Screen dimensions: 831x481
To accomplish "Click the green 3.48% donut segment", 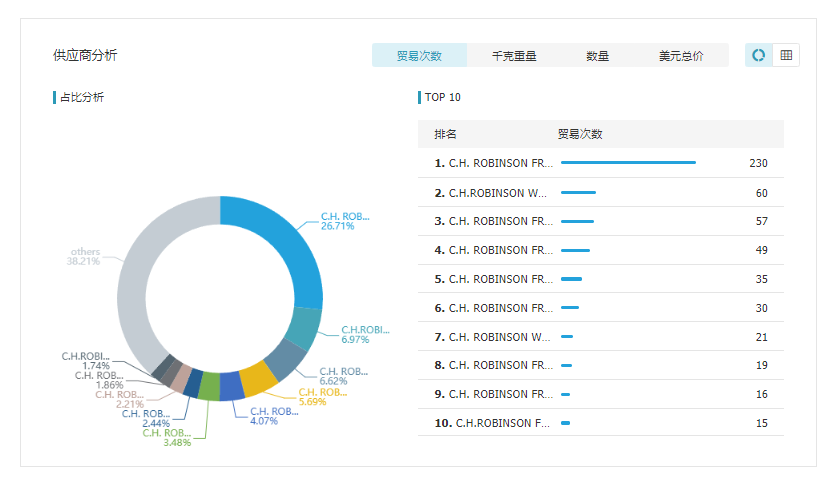I will tap(209, 385).
